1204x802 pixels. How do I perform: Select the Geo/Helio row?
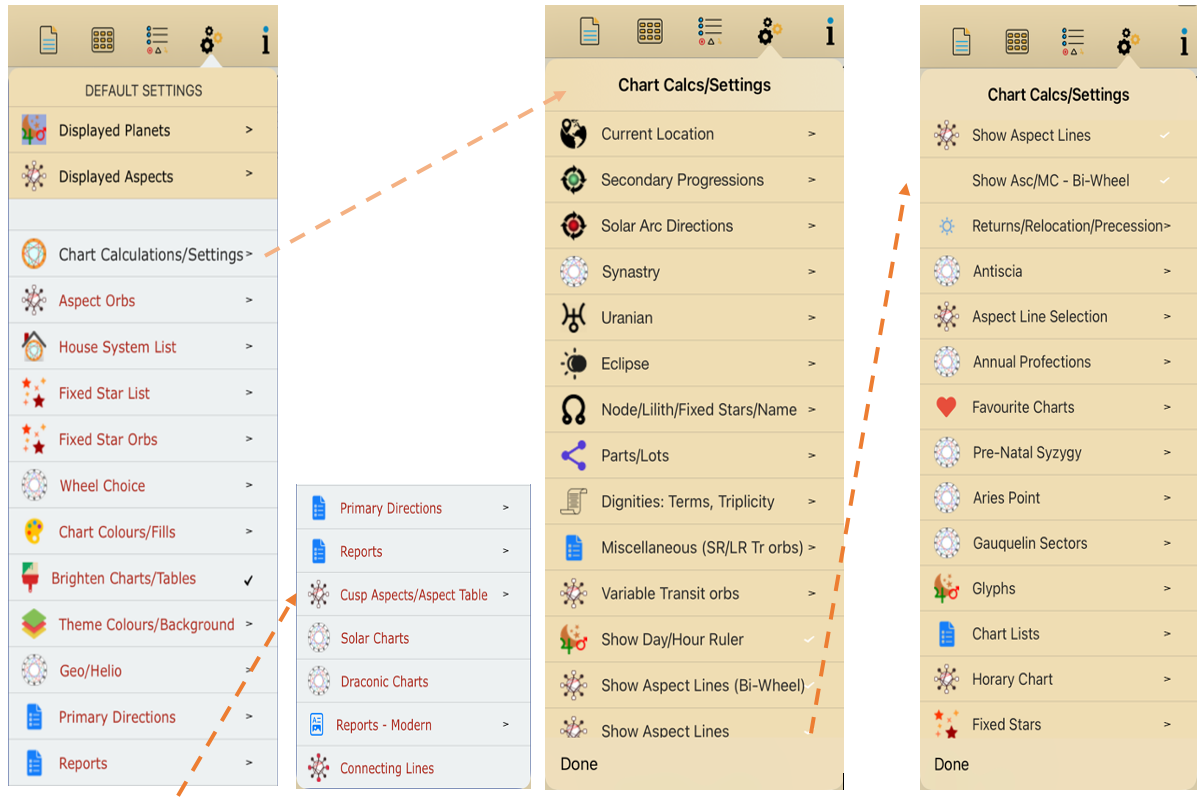(x=90, y=671)
